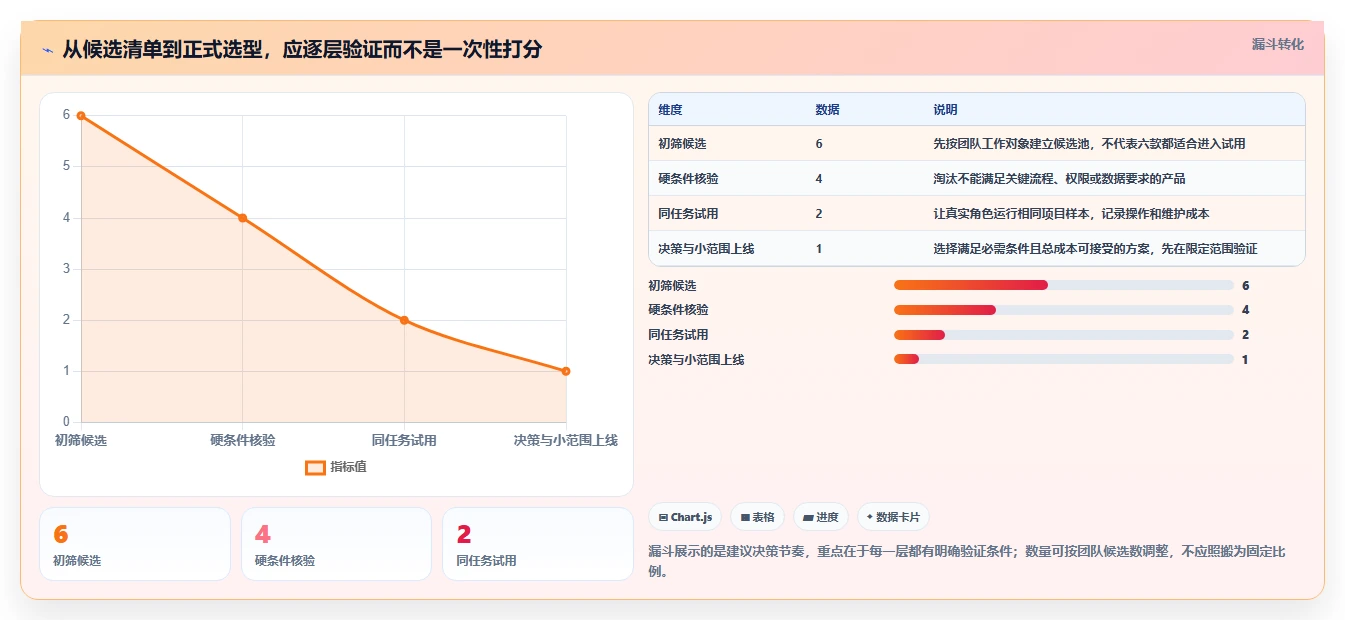1345x620 pixels.
Task: Click the data value 4 in the 硬条件核验 table row
Action: point(819,179)
